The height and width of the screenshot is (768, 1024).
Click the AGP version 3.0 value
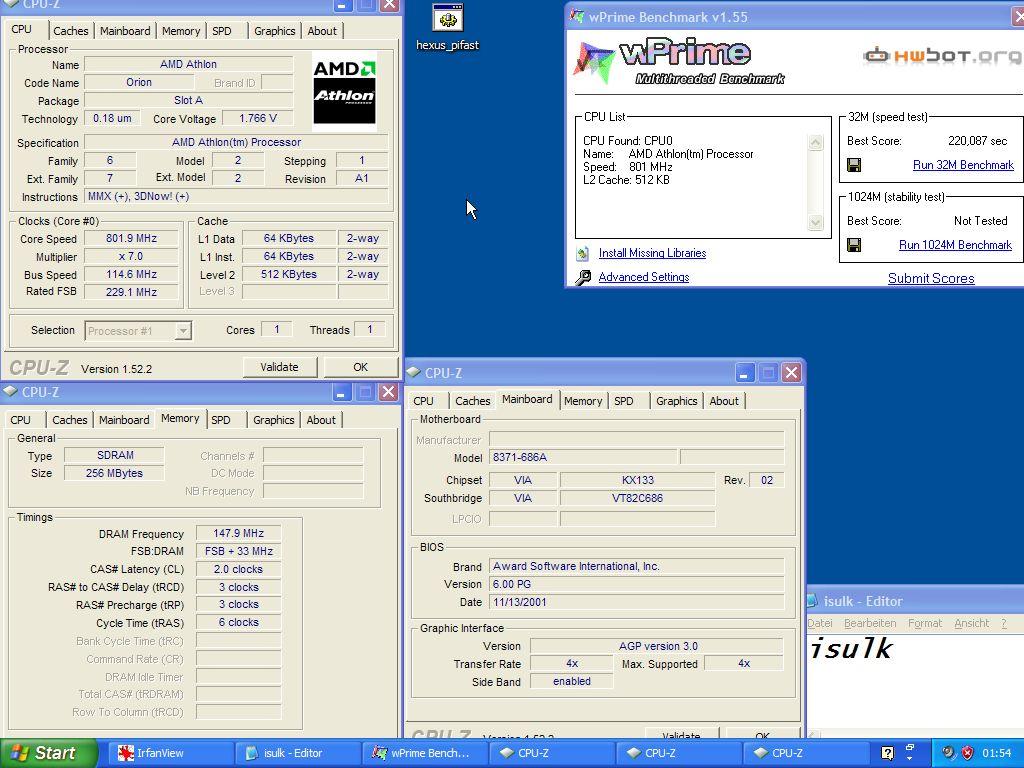coord(658,646)
